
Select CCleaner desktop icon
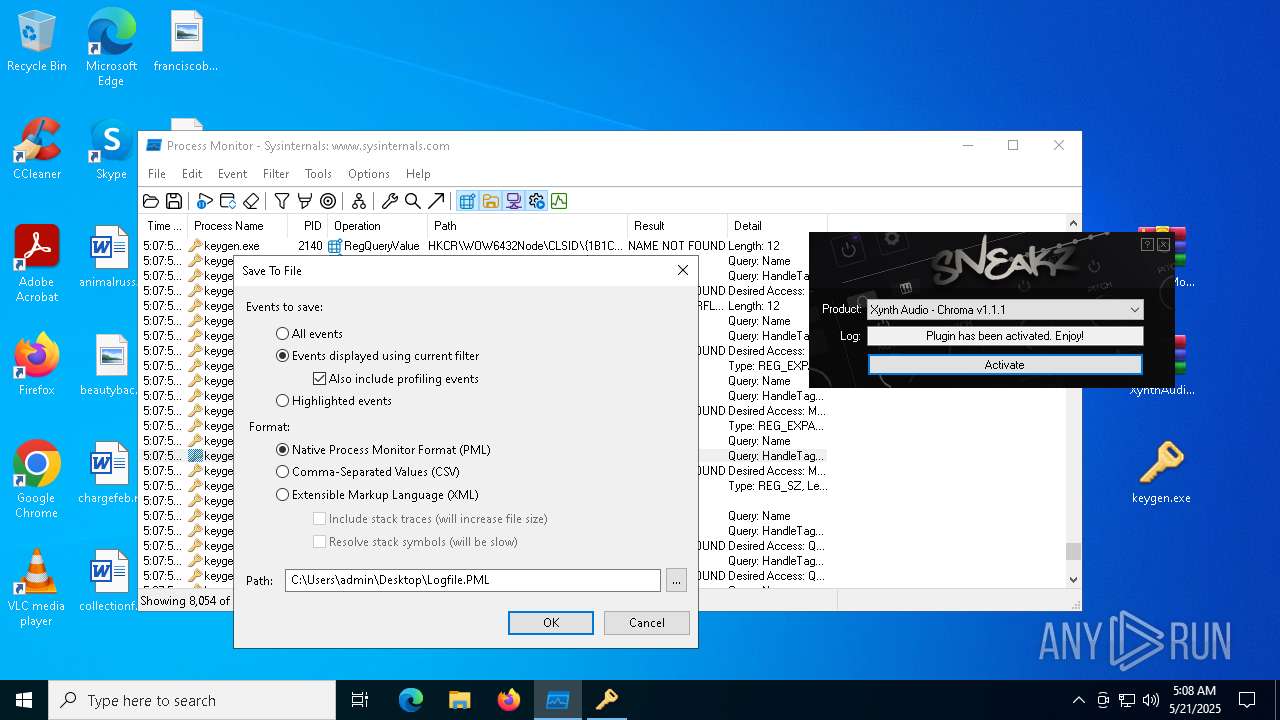click(x=37, y=150)
